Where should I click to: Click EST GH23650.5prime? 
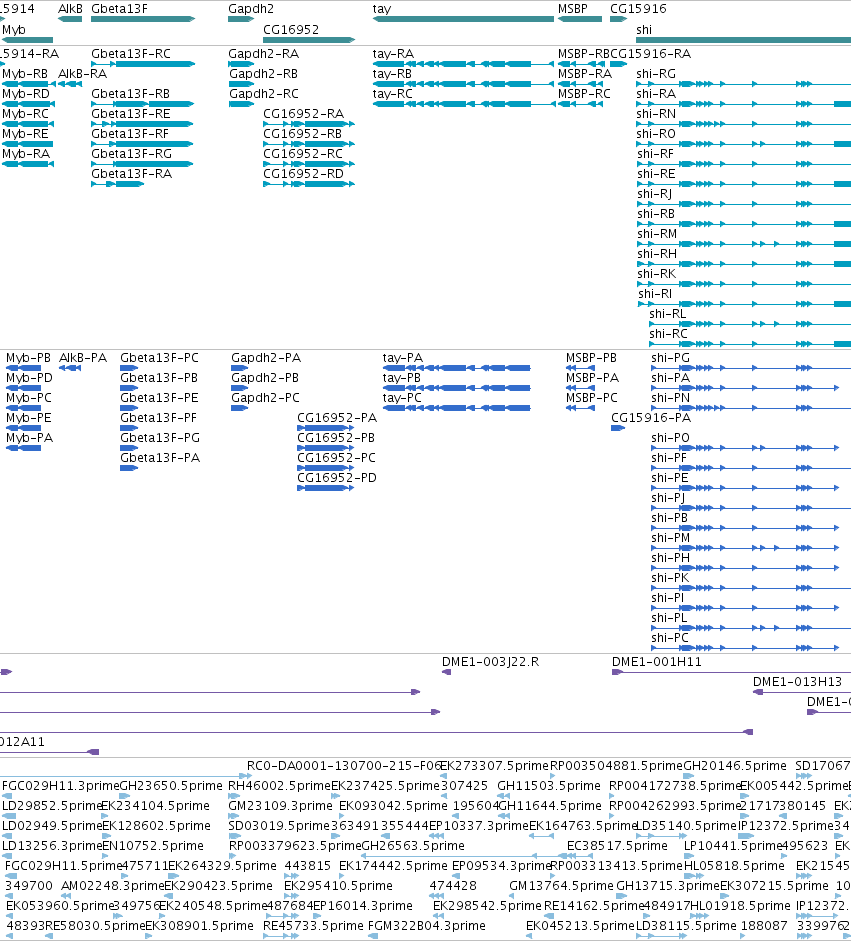tap(171, 786)
